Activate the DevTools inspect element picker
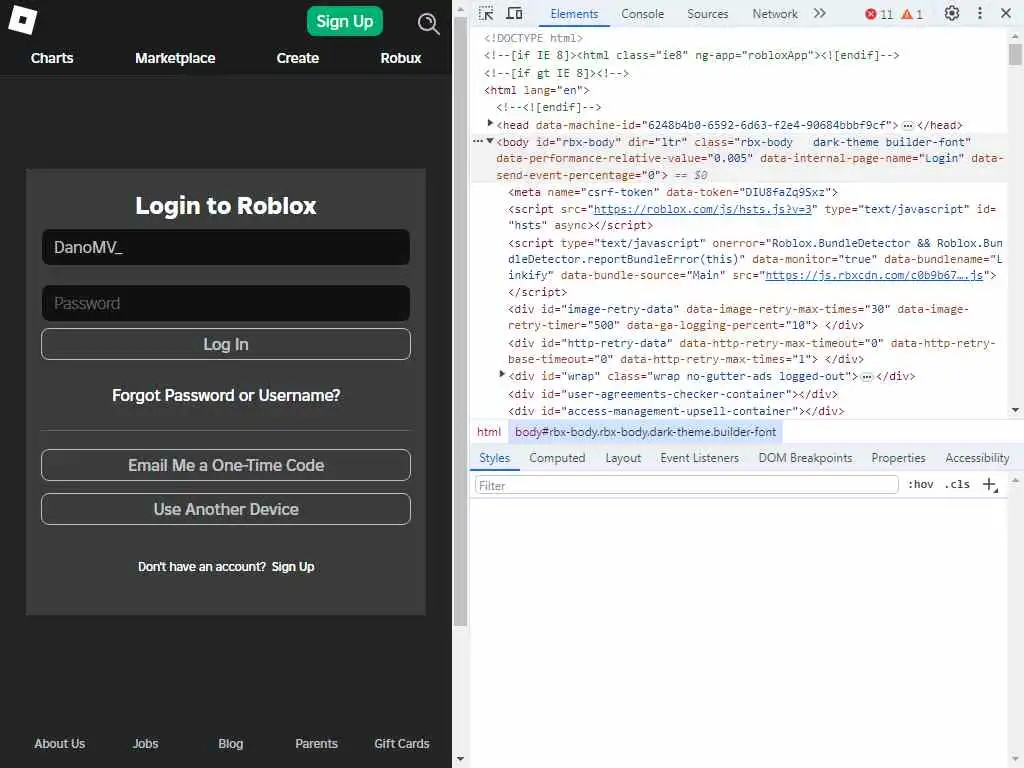 click(x=486, y=14)
